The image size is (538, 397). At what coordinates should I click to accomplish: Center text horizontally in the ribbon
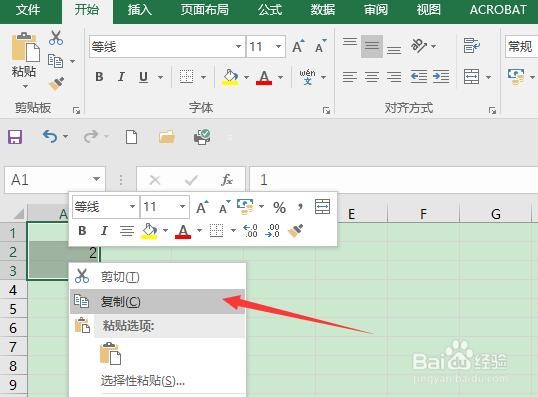[x=372, y=77]
